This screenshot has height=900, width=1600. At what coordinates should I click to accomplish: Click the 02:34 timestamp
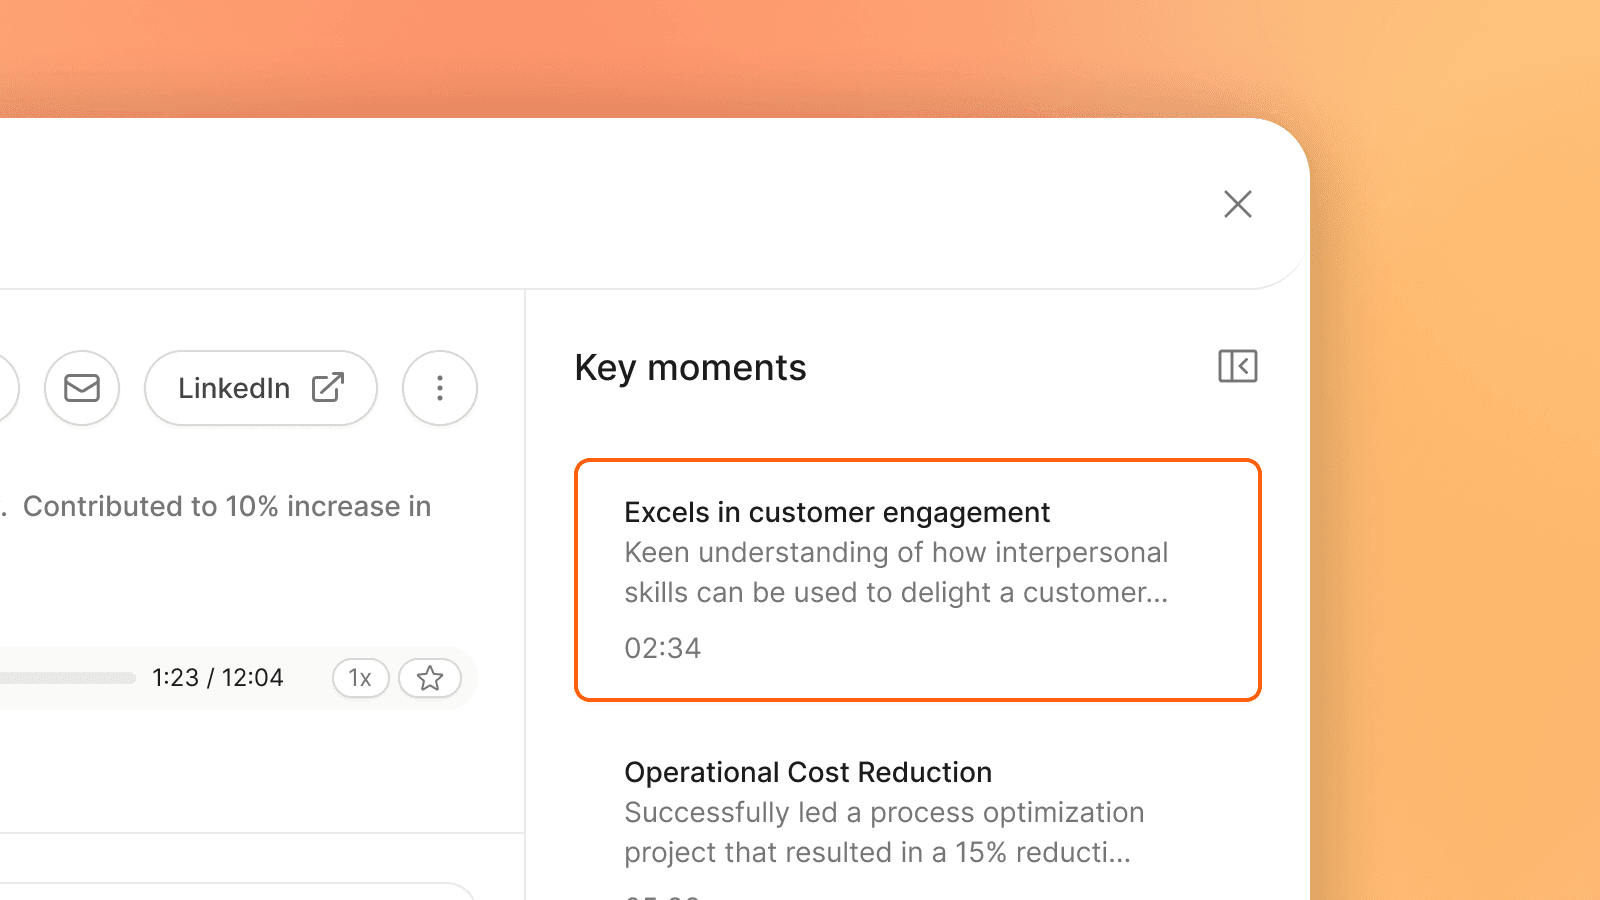pyautogui.click(x=663, y=648)
